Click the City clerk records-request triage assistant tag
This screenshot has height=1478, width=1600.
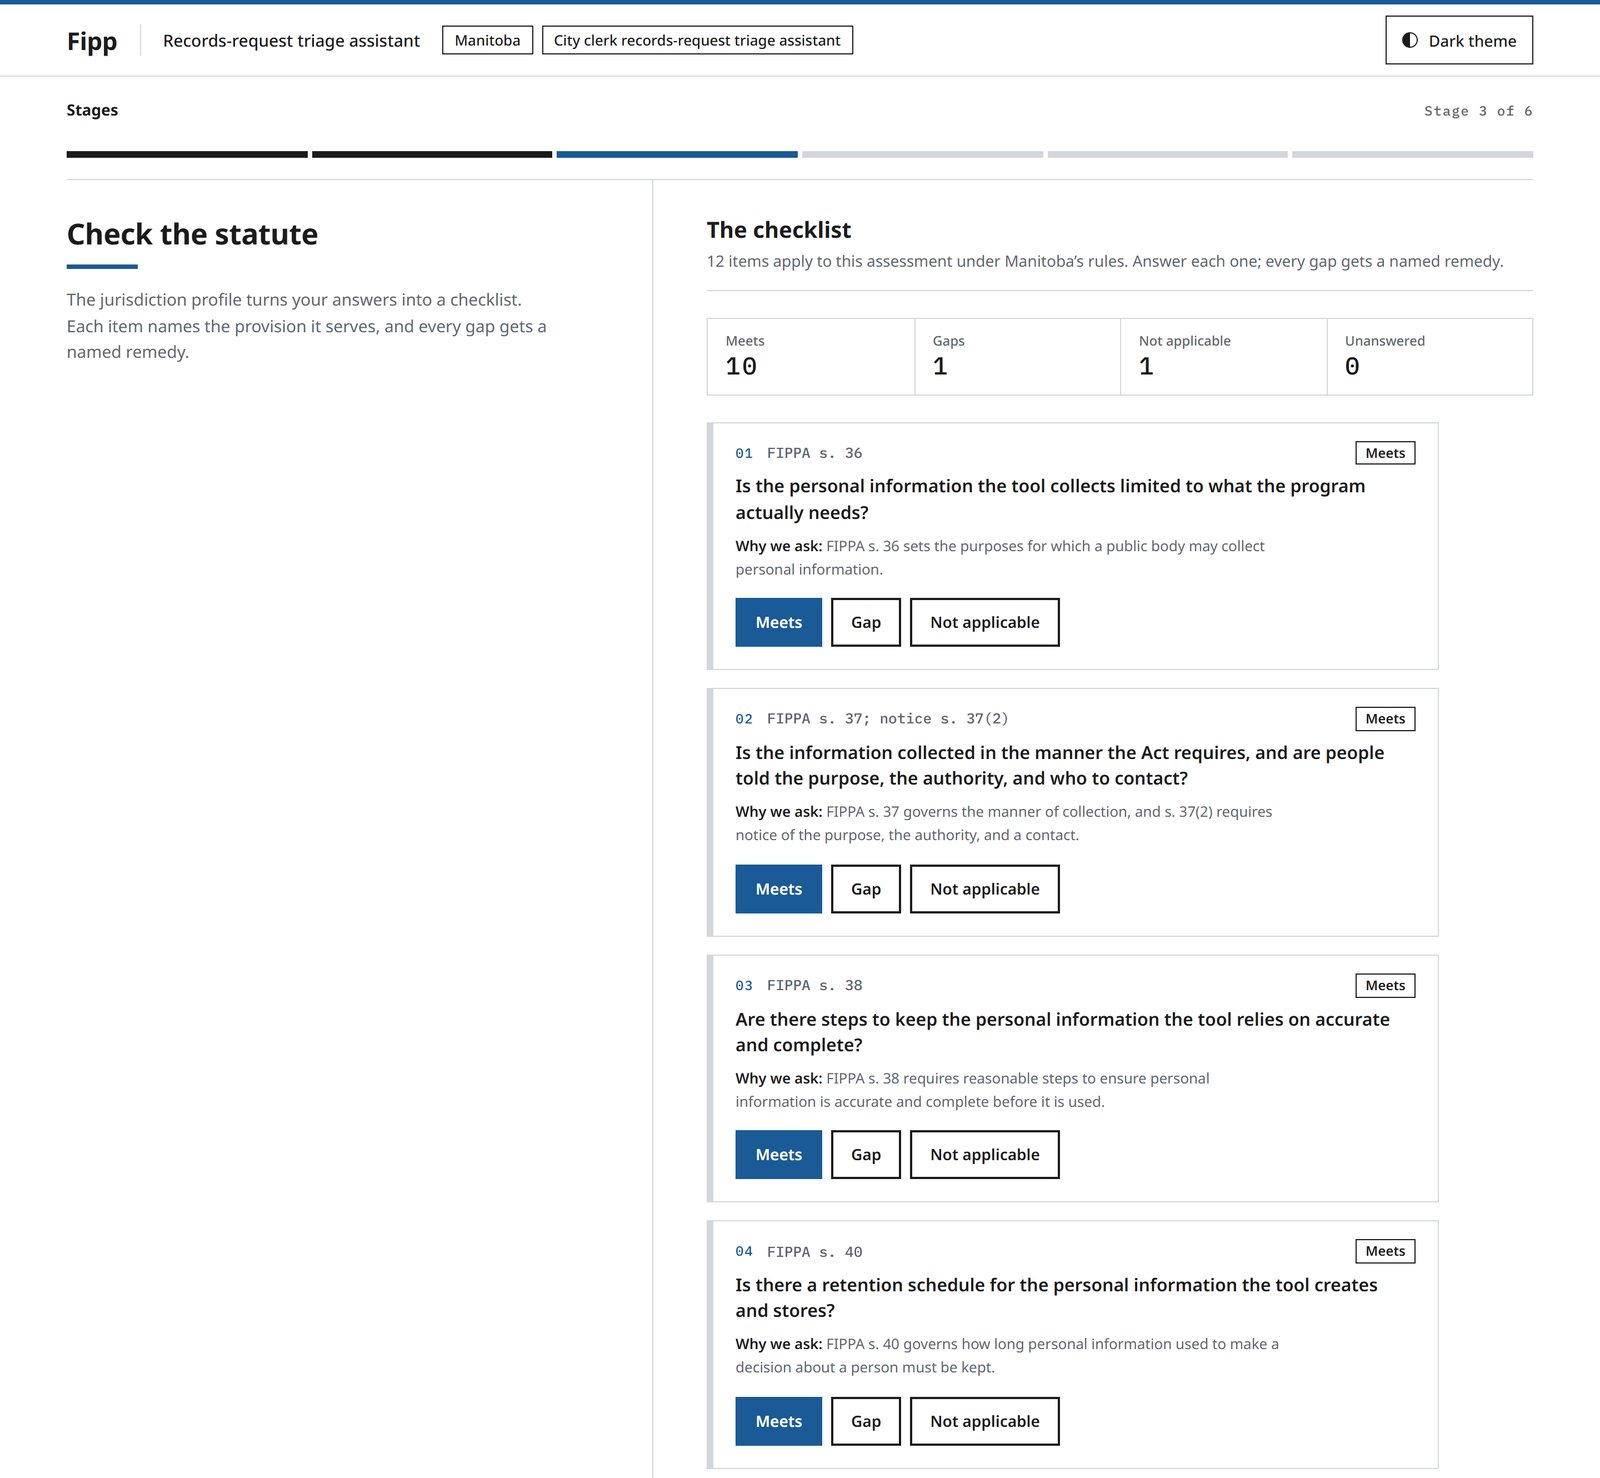click(x=697, y=40)
